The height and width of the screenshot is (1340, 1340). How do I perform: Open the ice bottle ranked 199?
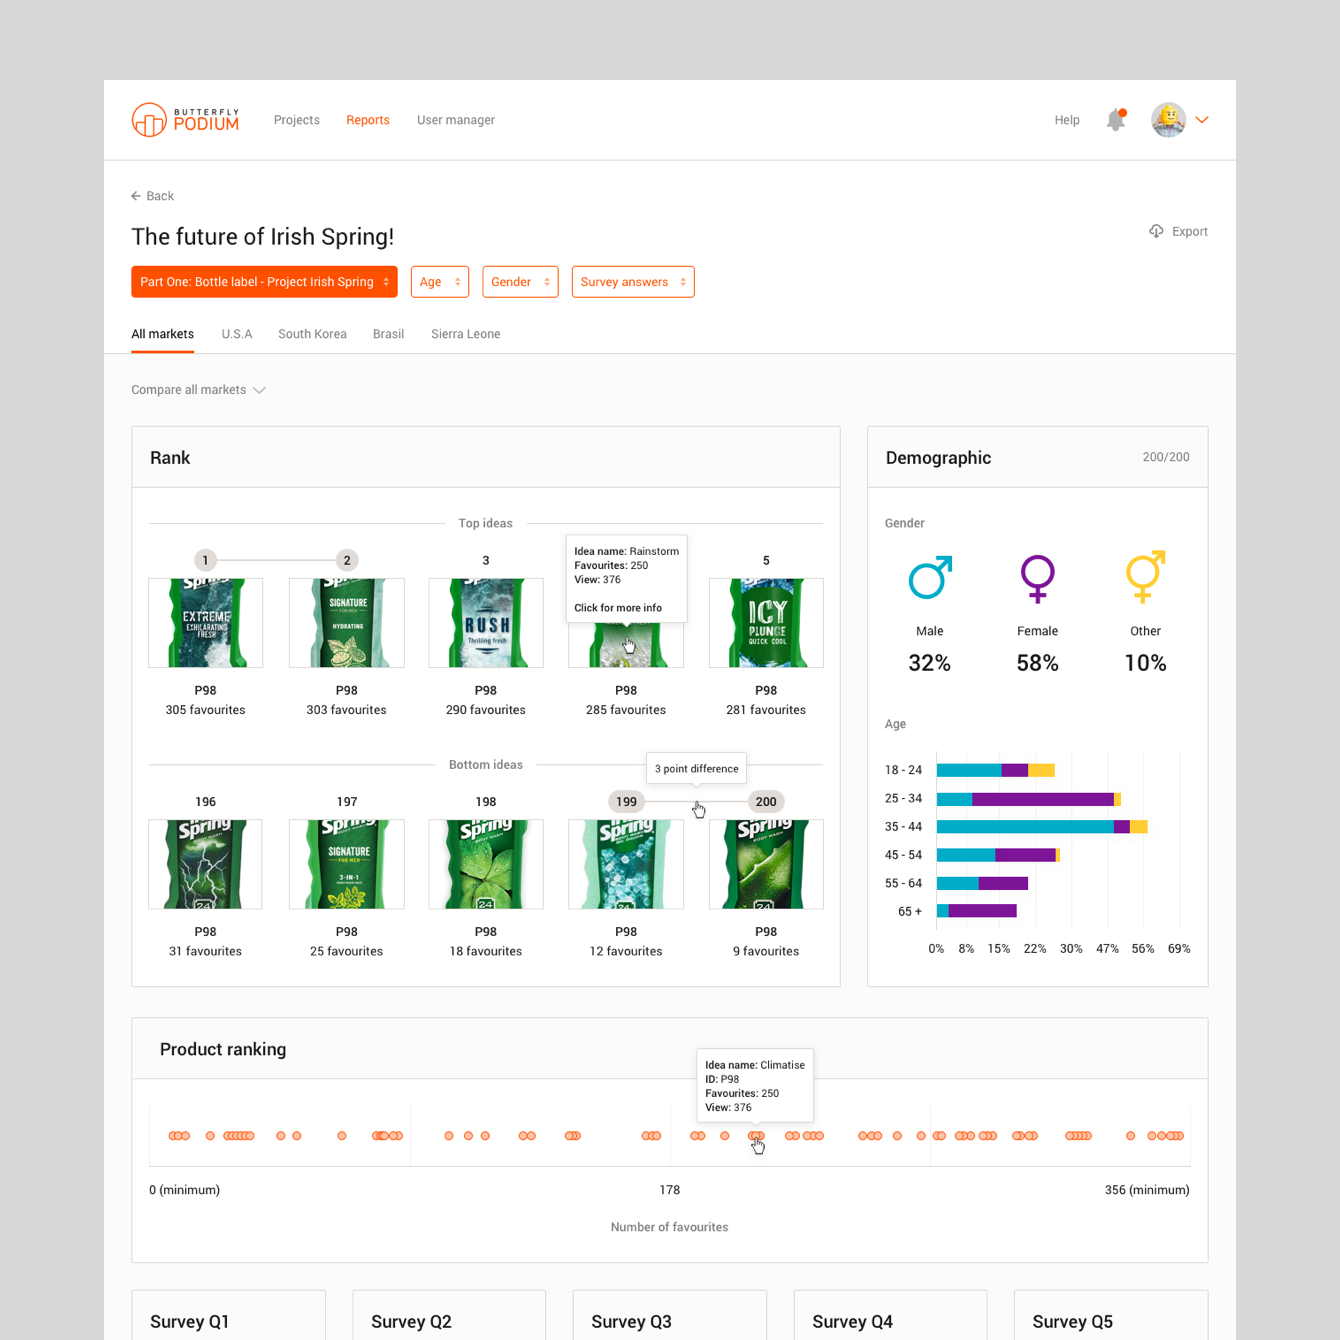[626, 864]
